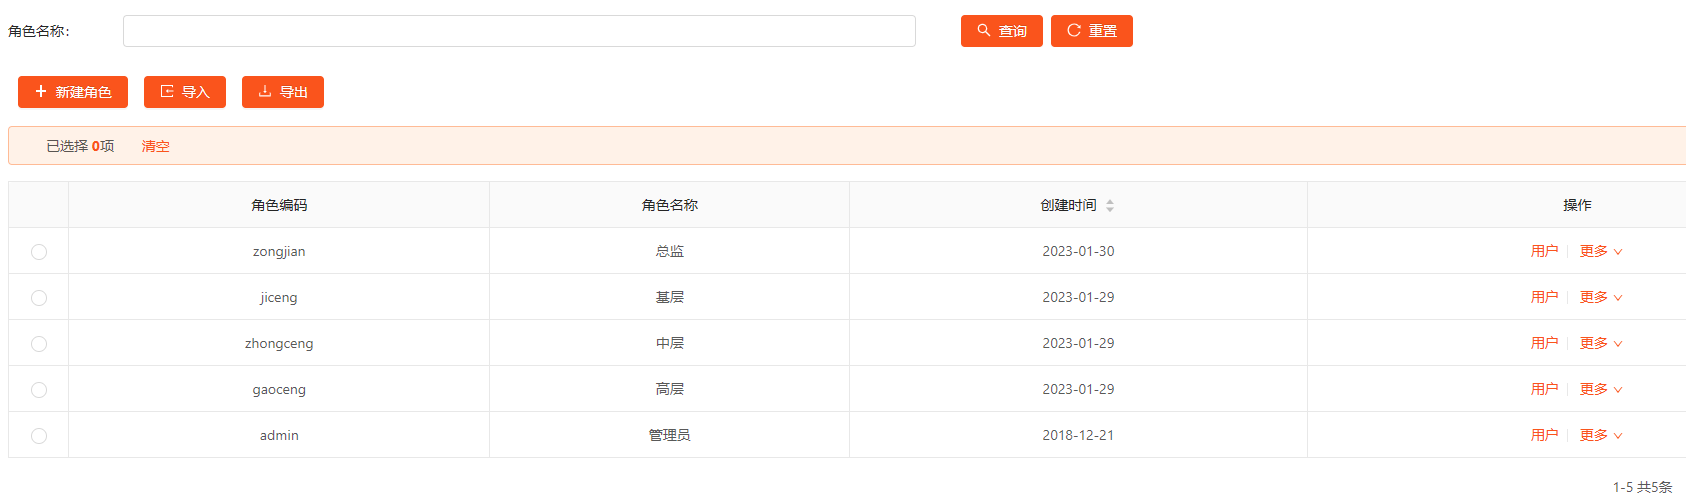Open 用户 link for admin role
Viewport: 1686px width, 500px height.
click(x=1544, y=436)
